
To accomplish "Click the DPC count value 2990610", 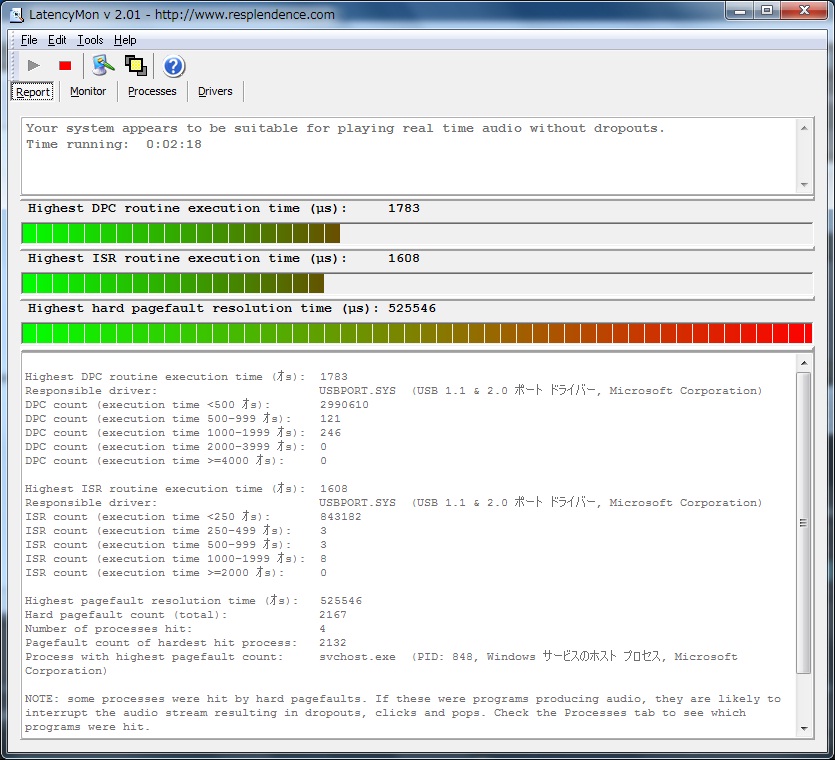I will pyautogui.click(x=344, y=405).
